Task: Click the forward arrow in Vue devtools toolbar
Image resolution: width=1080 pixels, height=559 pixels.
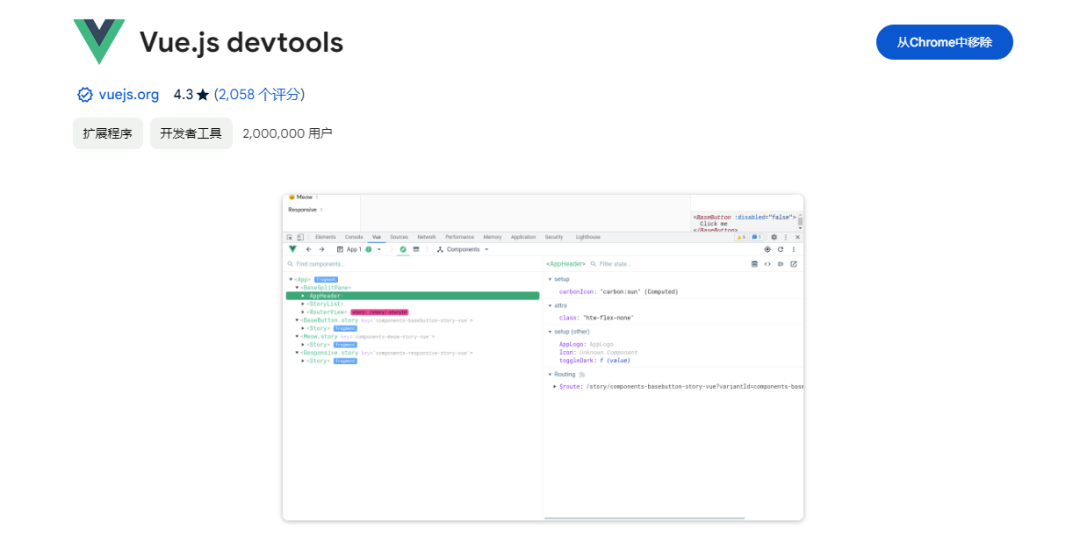Action: point(321,249)
